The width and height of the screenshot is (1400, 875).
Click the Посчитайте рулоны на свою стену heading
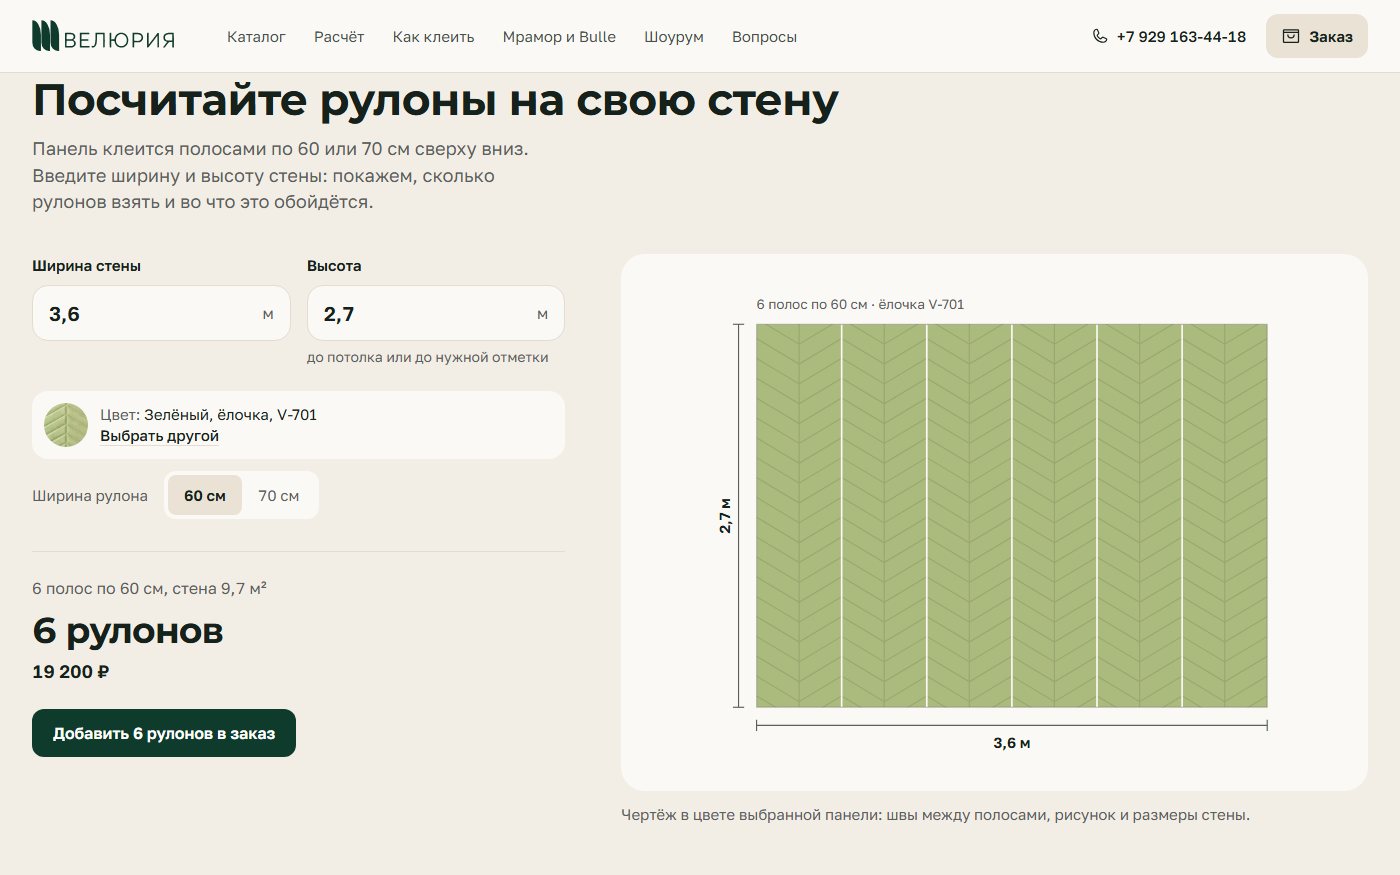tap(435, 100)
